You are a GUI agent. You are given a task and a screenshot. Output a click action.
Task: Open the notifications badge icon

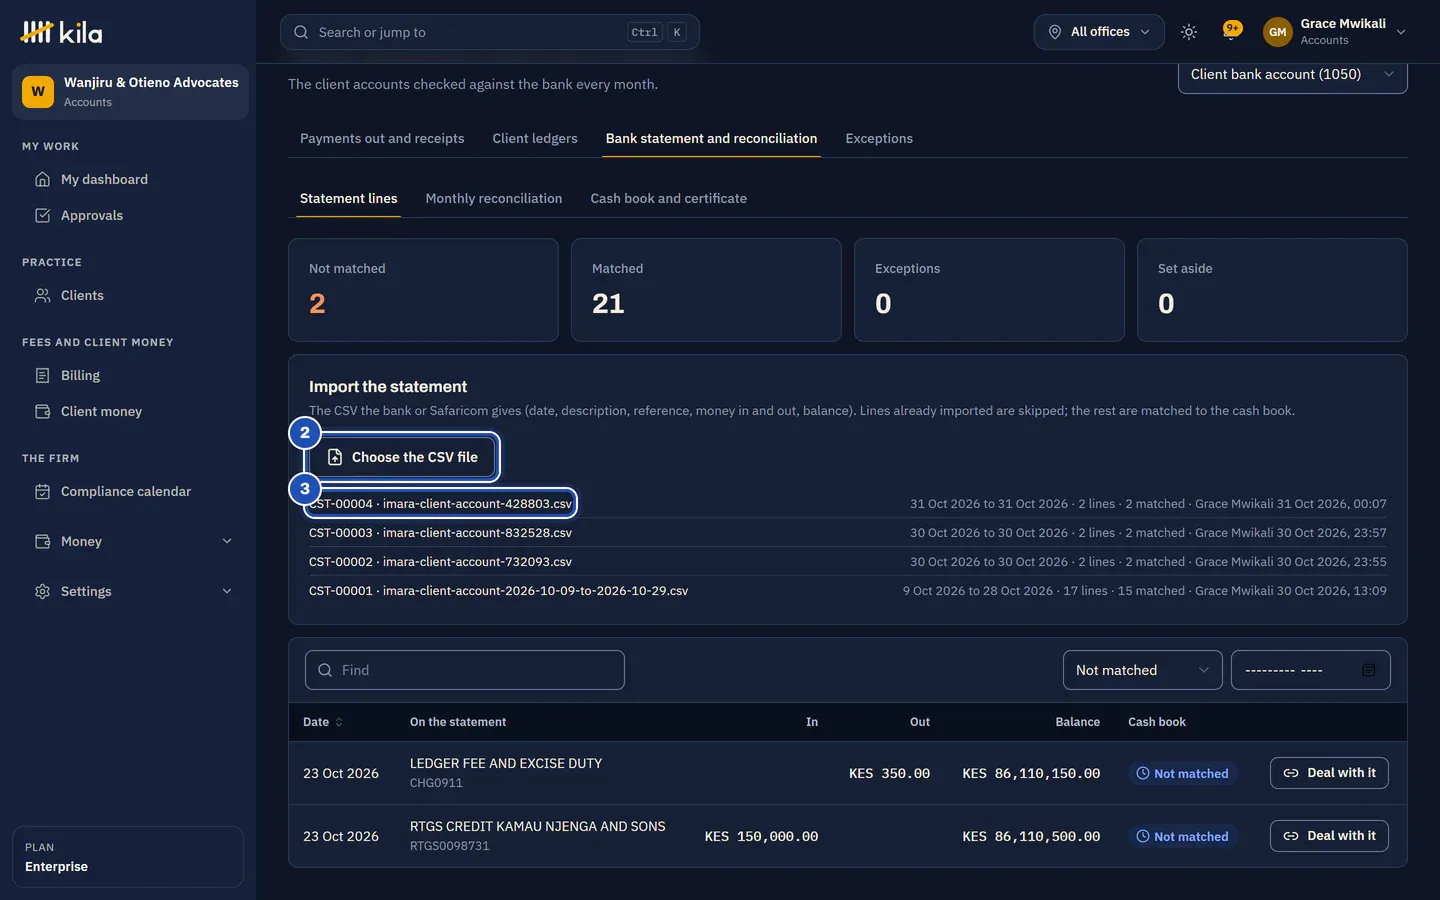point(1232,31)
